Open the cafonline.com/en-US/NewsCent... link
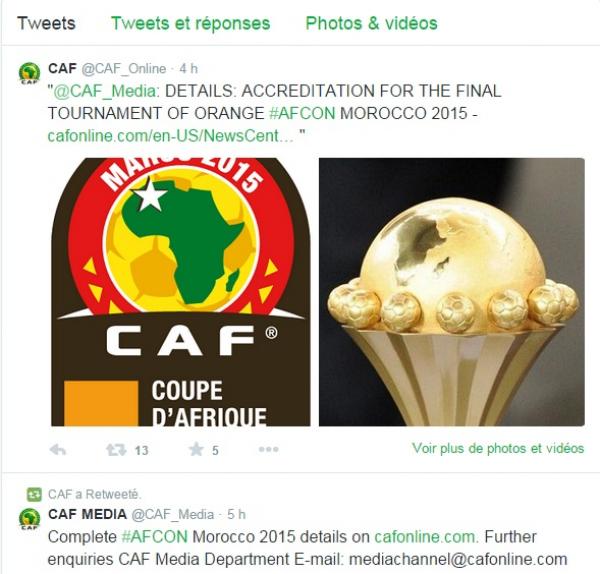Image resolution: width=600 pixels, height=574 pixels. point(170,136)
